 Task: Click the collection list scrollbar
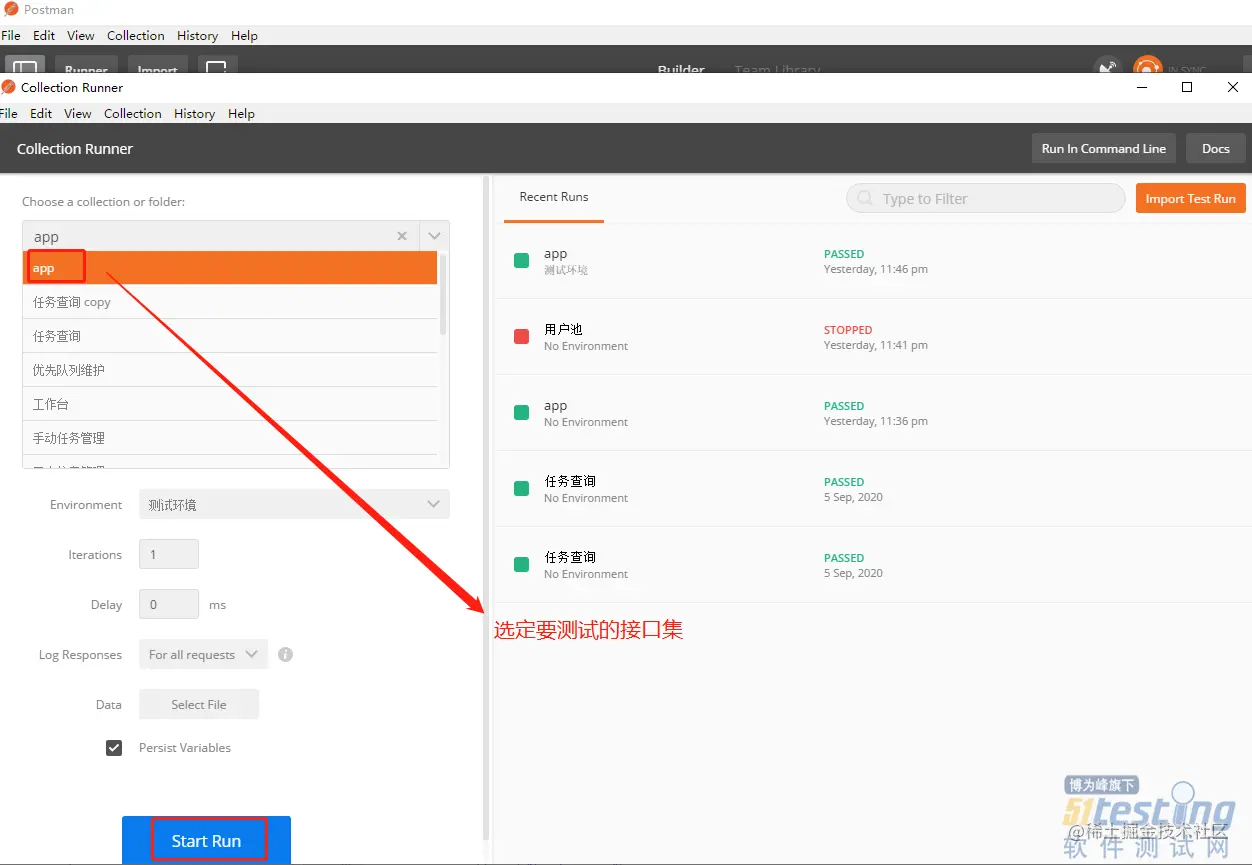pos(443,294)
